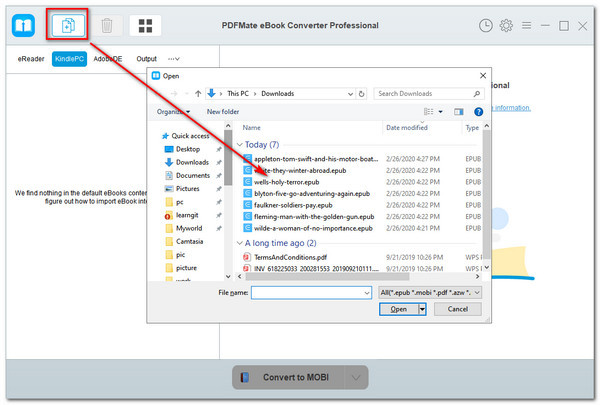
Task: Sort by Date modified column header
Action: (407, 127)
